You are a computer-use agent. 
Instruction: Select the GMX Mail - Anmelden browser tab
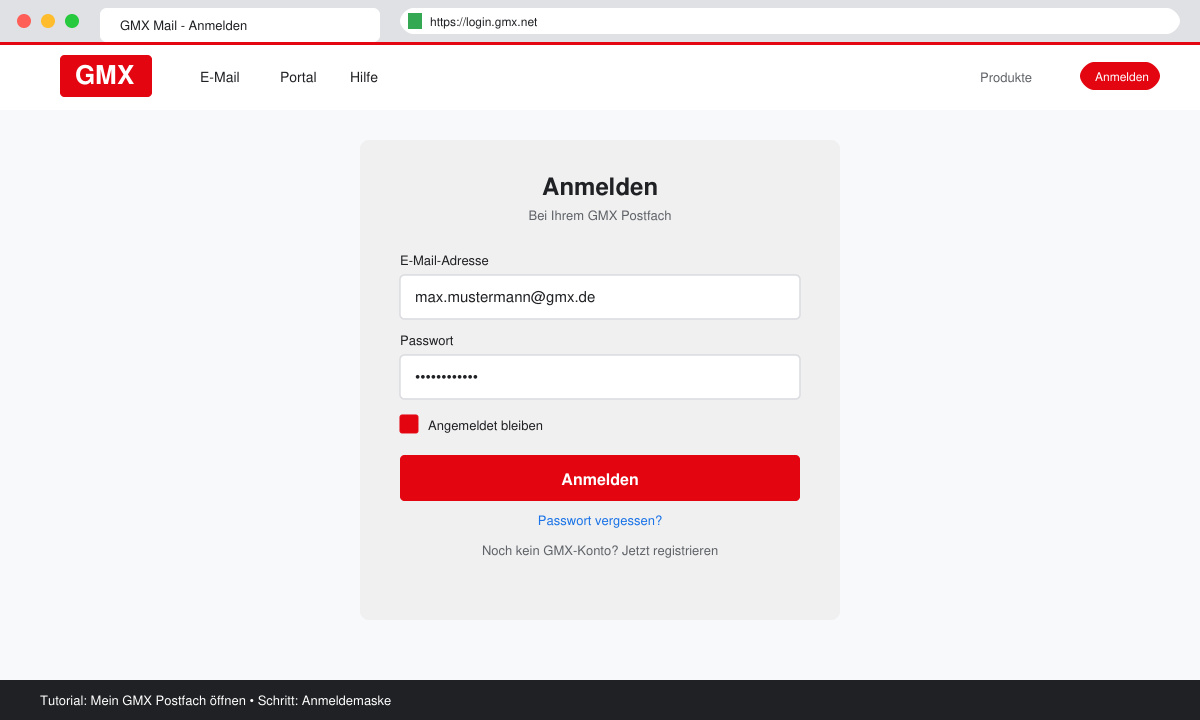[240, 25]
